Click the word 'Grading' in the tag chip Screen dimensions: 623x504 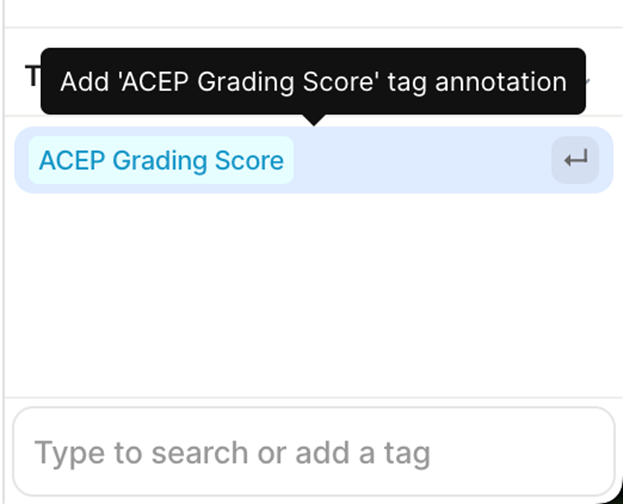(159, 161)
